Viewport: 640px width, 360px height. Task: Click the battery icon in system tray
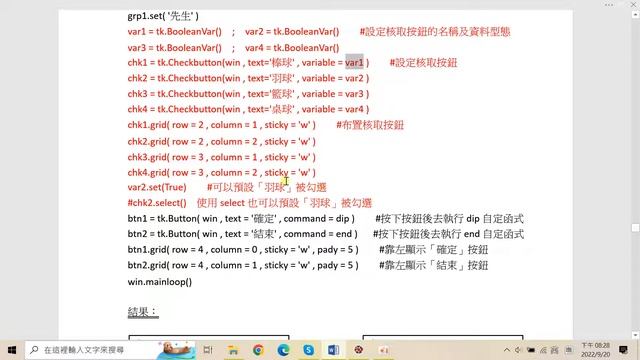pos(531,350)
